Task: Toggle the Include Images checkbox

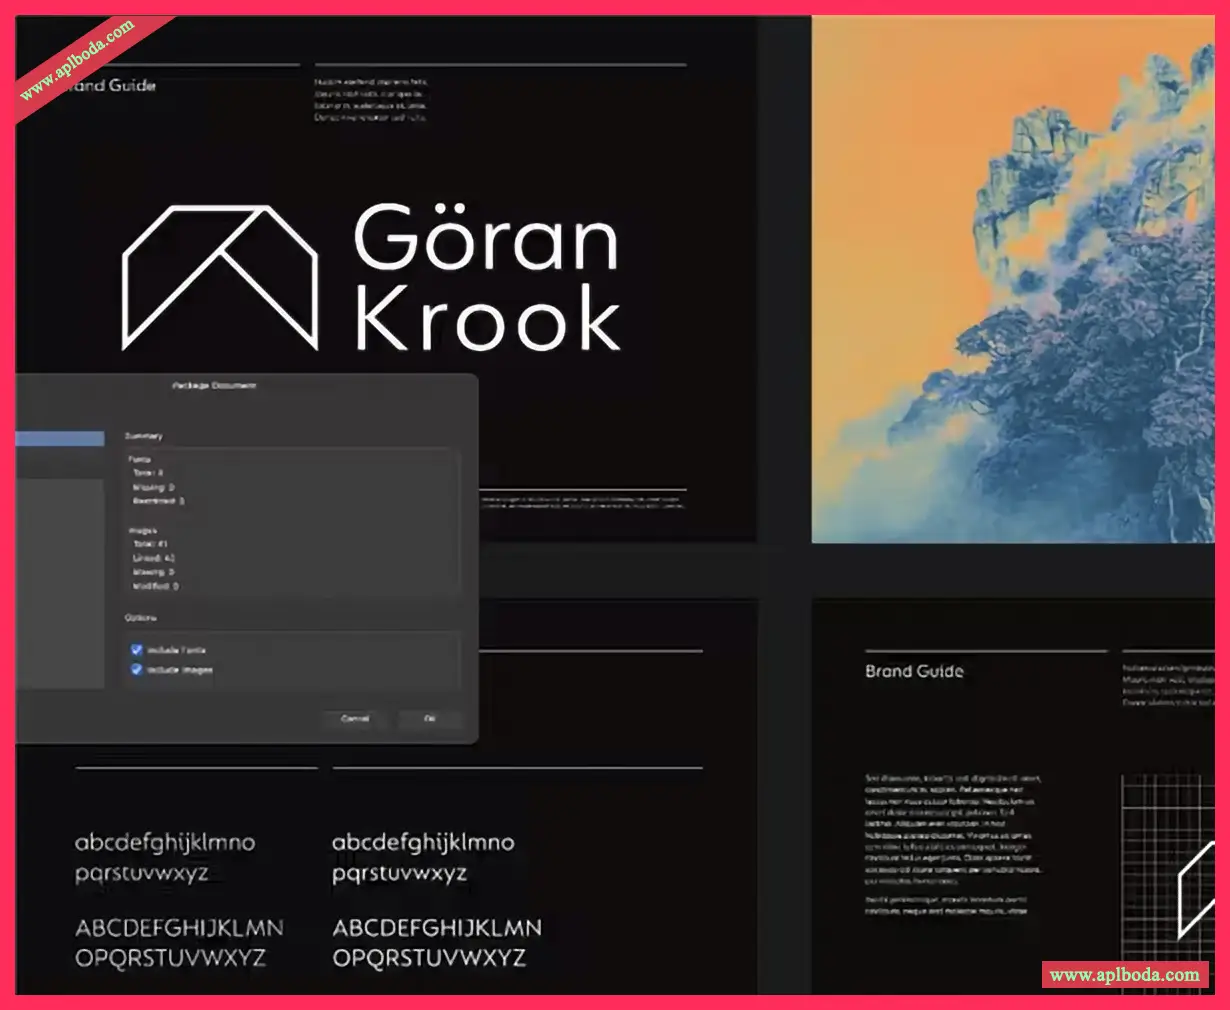Action: pyautogui.click(x=137, y=670)
